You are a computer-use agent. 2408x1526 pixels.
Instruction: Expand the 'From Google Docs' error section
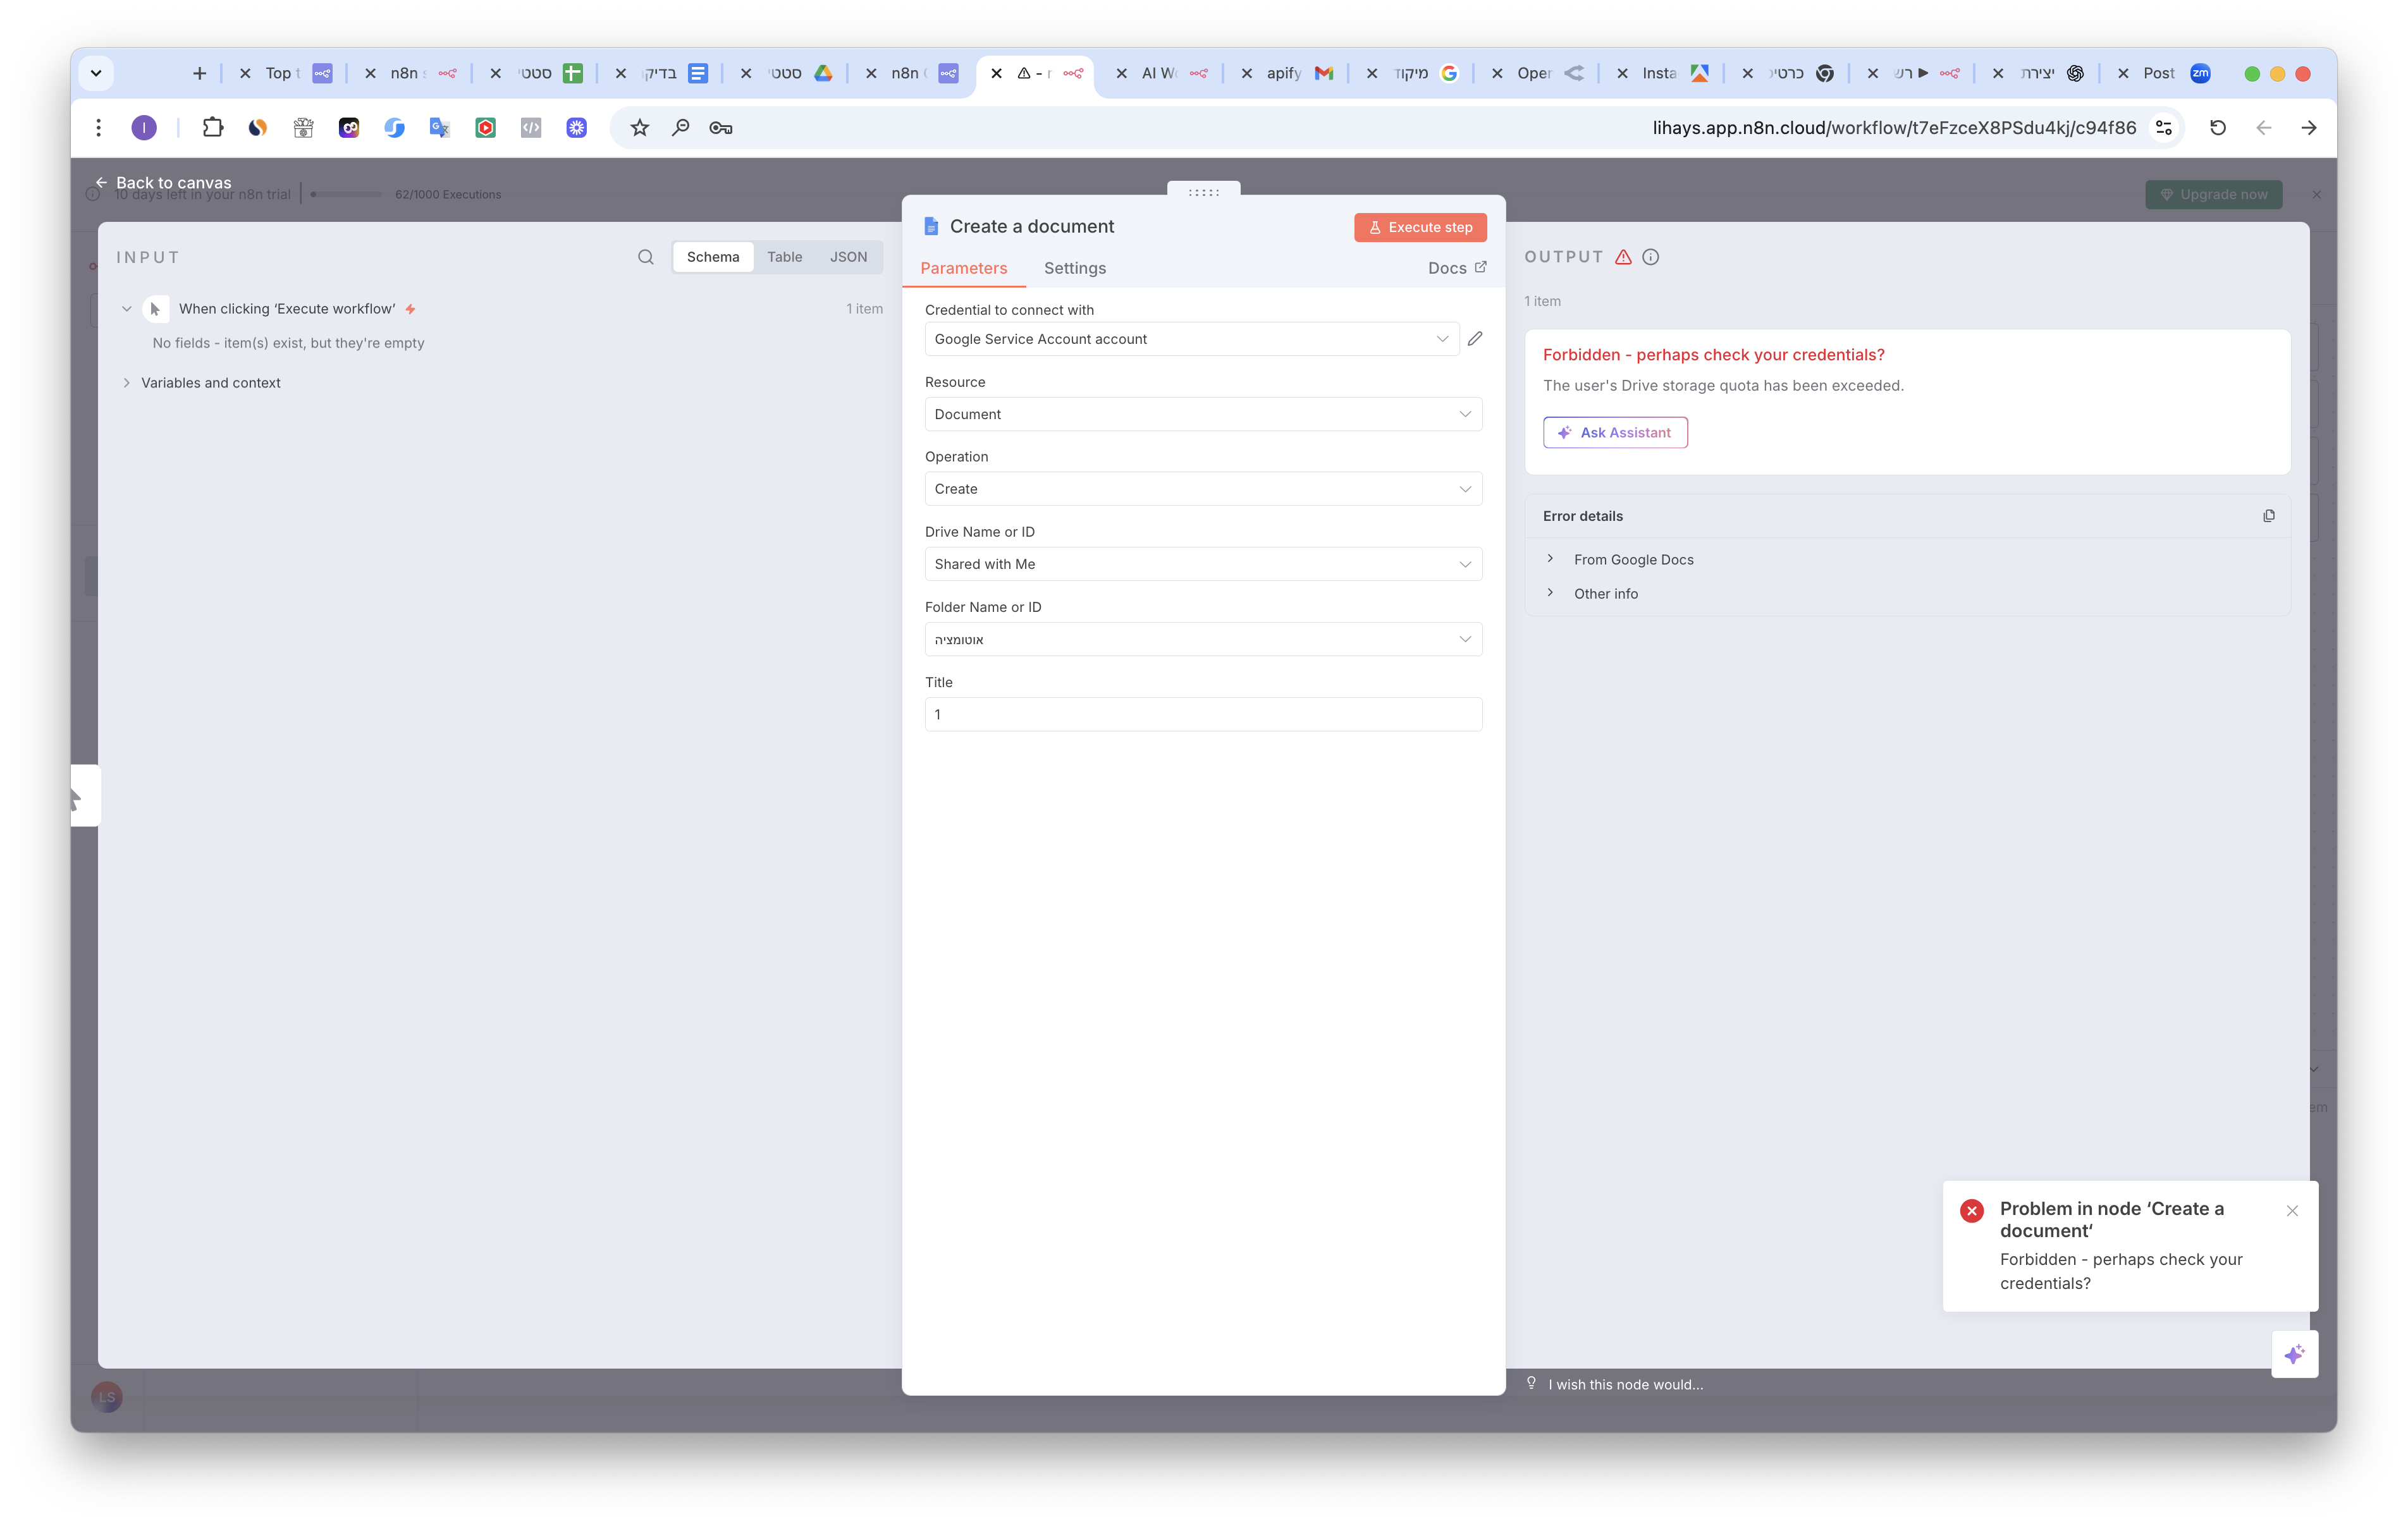(x=1633, y=560)
